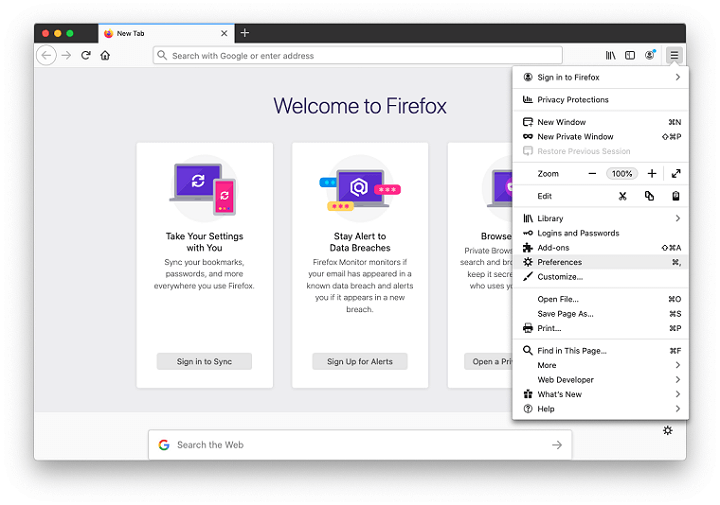
Task: Click the back navigation arrow
Action: [x=46, y=56]
